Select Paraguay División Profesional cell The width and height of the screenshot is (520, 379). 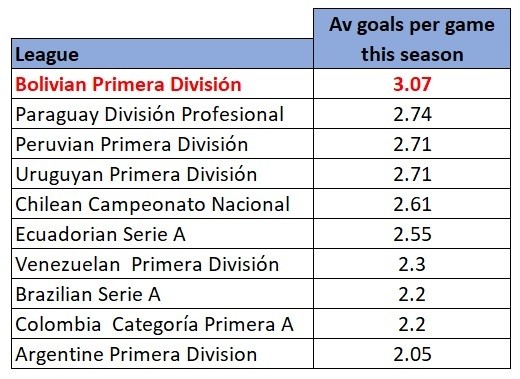point(162,114)
